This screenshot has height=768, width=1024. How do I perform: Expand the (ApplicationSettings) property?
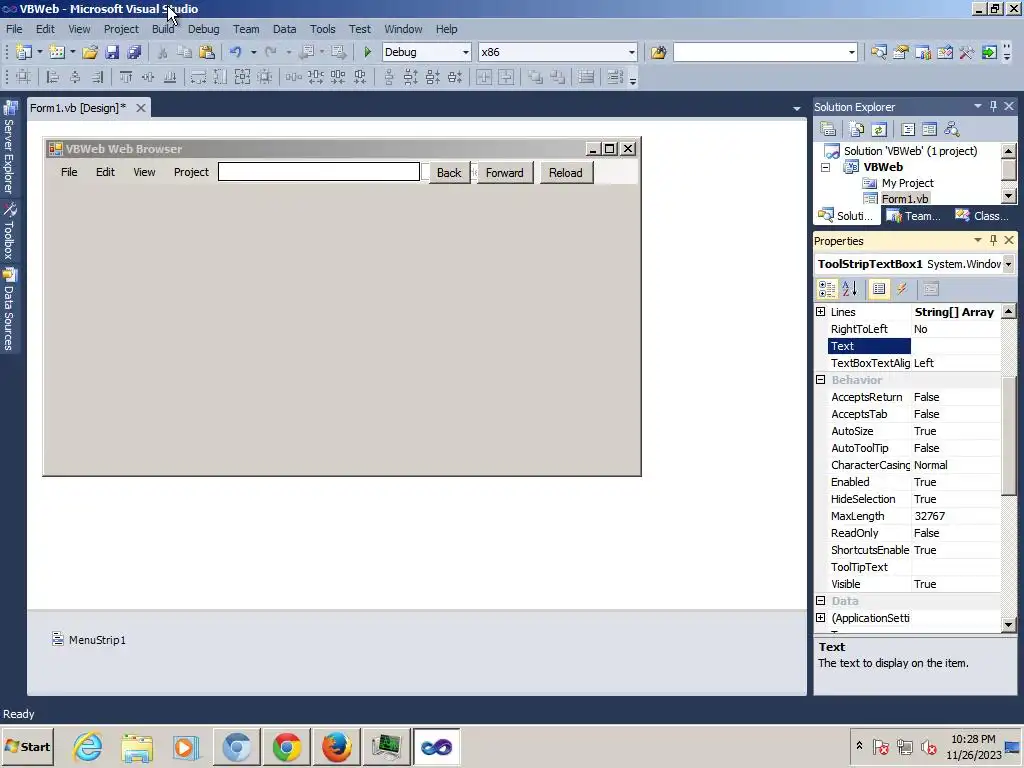pos(821,618)
